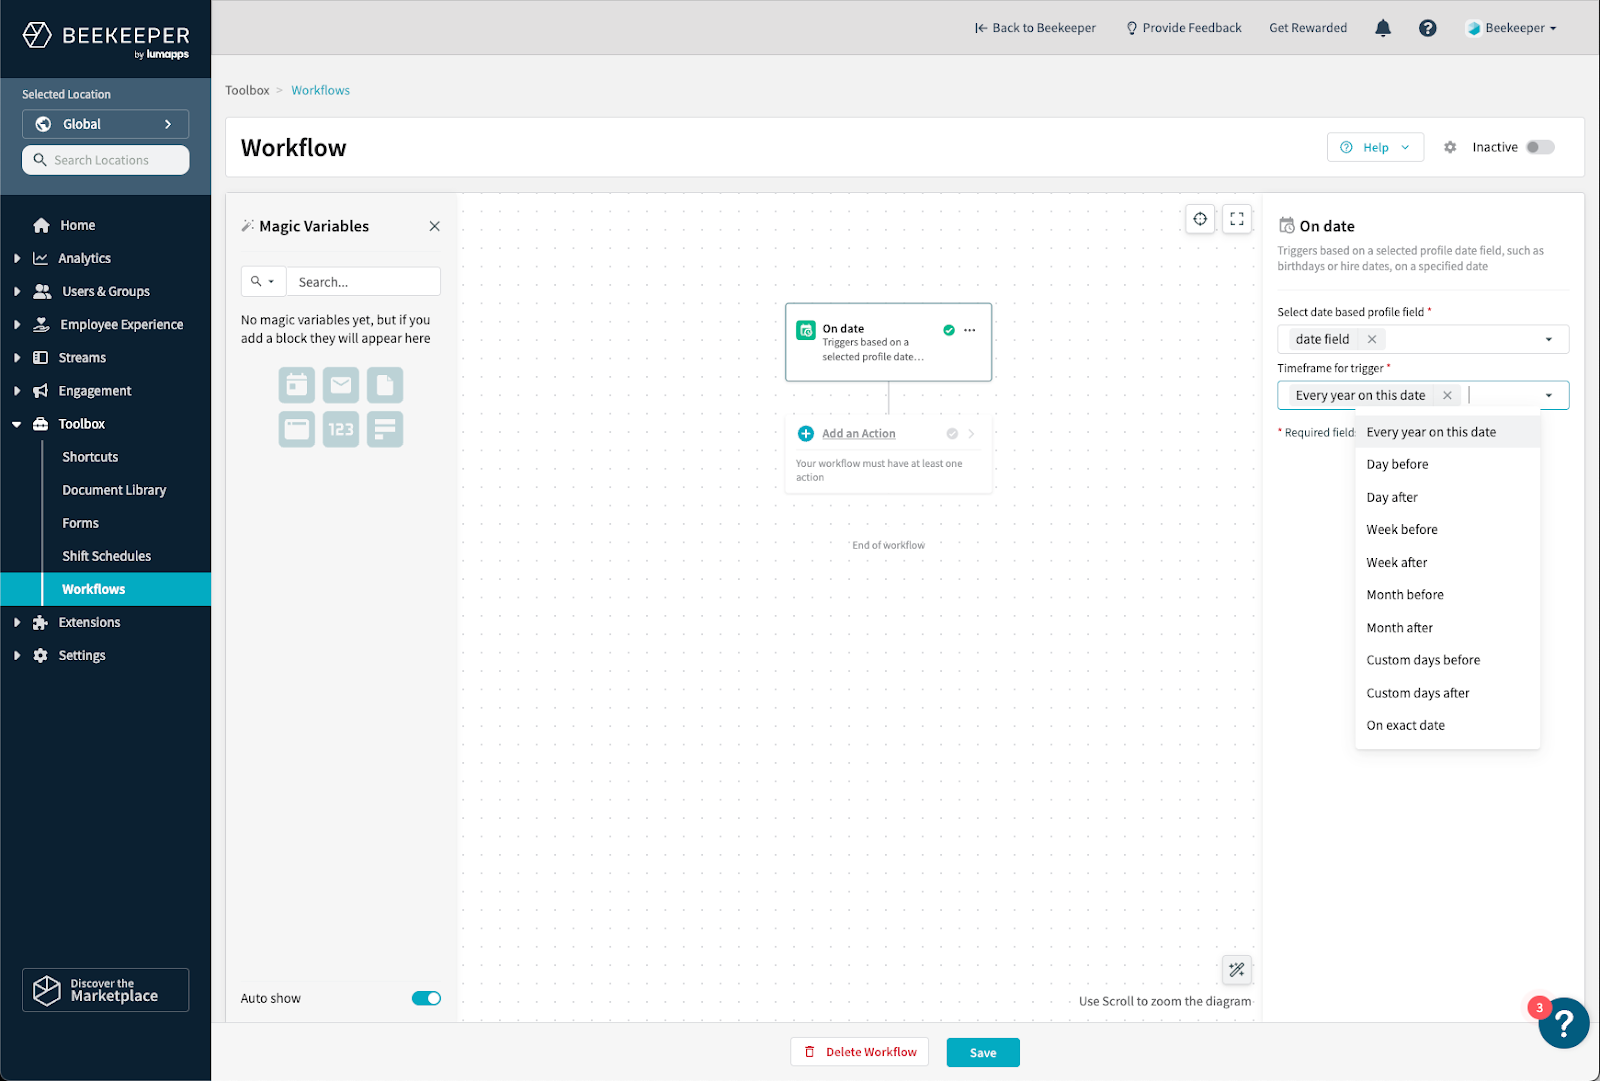Toggle the workflow Inactive switch
The image size is (1600, 1081).
point(1540,147)
